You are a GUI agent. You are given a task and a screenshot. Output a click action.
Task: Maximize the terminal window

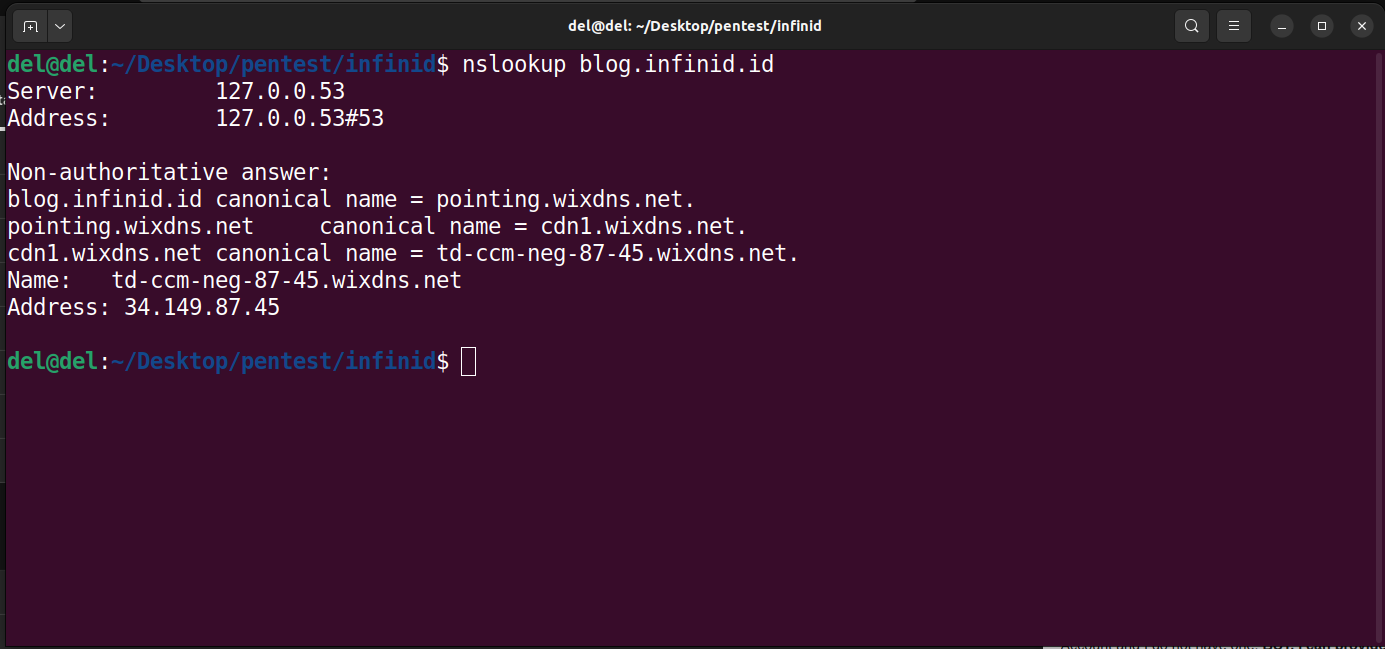click(x=1322, y=26)
